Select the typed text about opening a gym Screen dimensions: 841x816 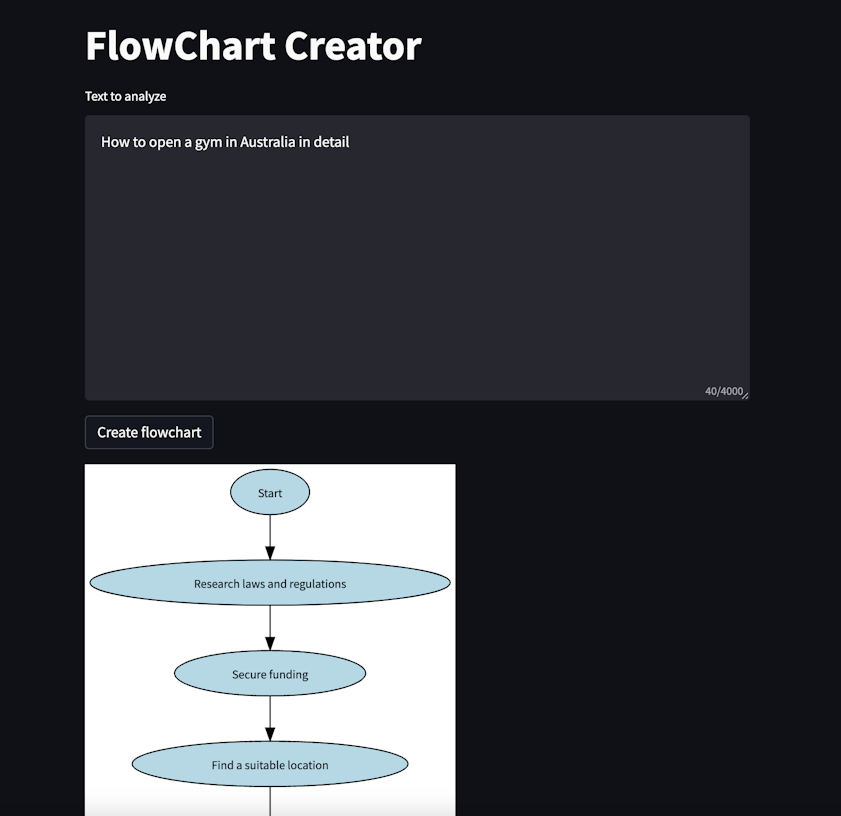pyautogui.click(x=225, y=142)
